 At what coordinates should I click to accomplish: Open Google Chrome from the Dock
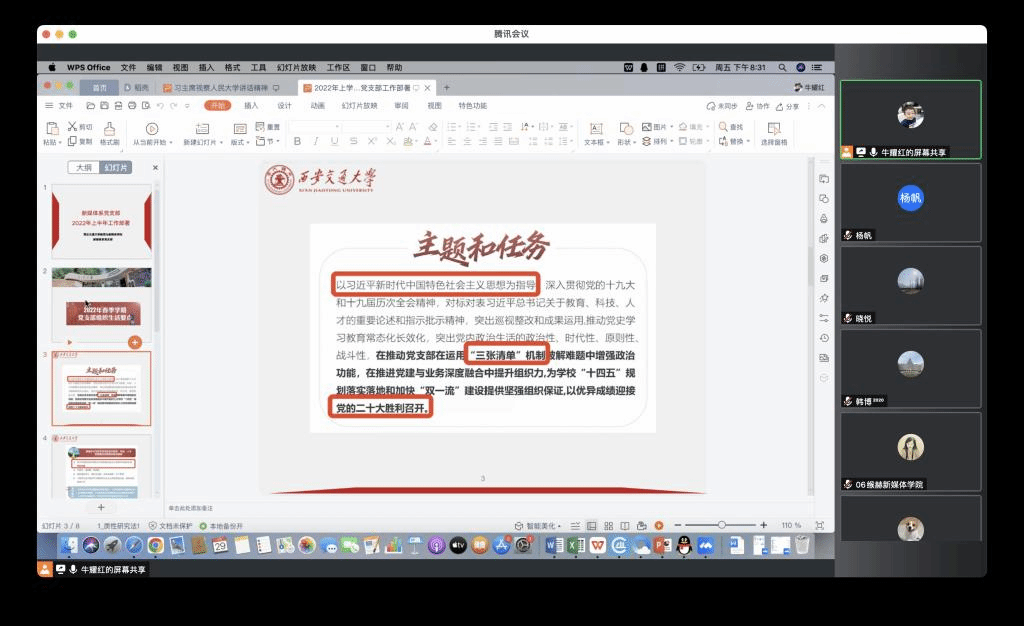coord(155,545)
